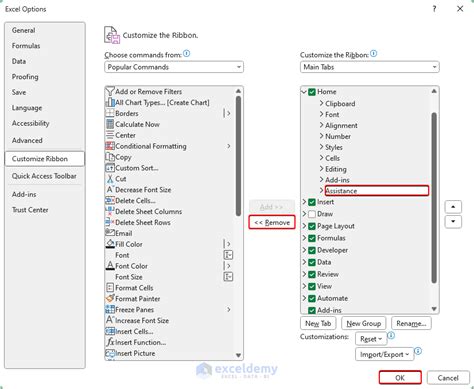Click the Borders command icon
Viewport: 474px width, 389px height.
pos(110,113)
